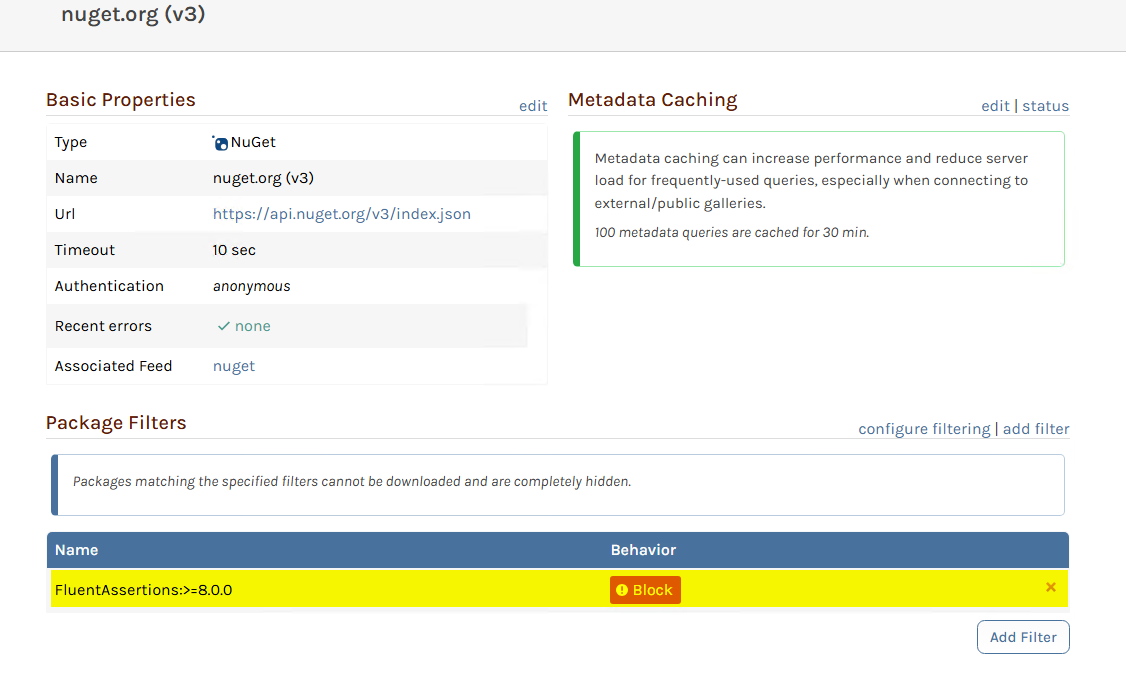Viewport: 1126px width, 673px height.
Task: Click the NuGet type value text
Action: 253,142
